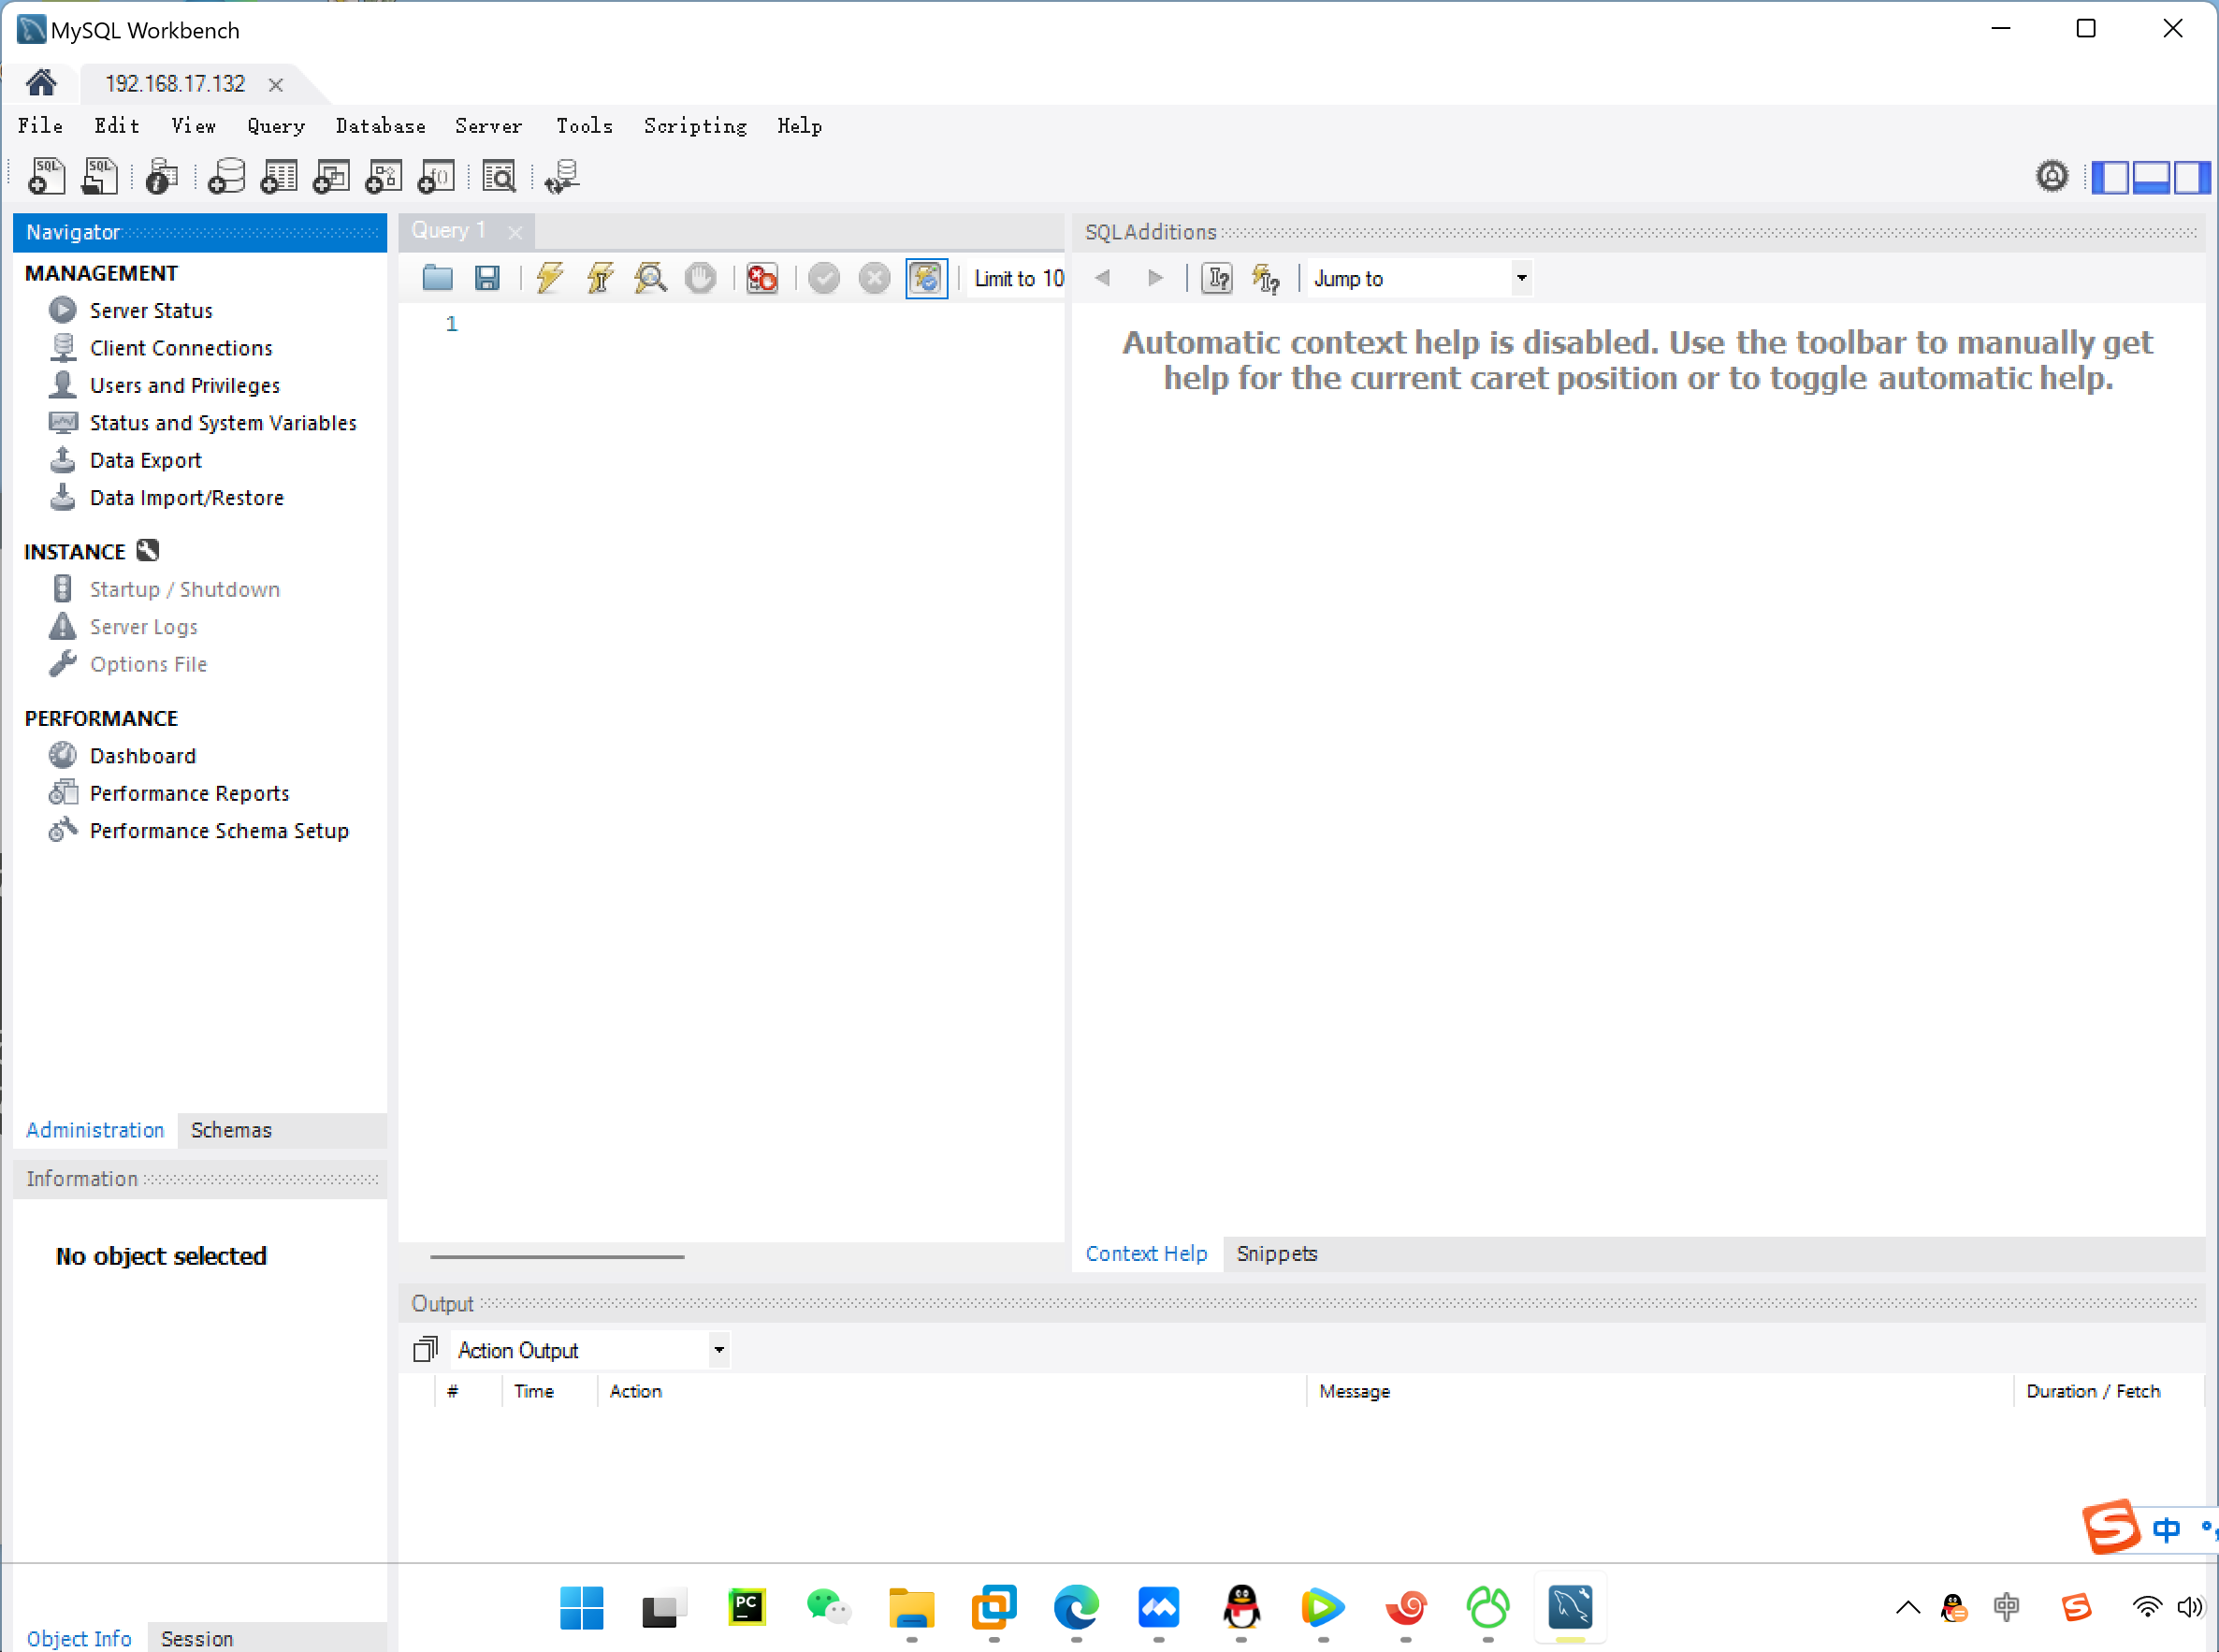Open the Limit to rows dropdown

(1018, 278)
